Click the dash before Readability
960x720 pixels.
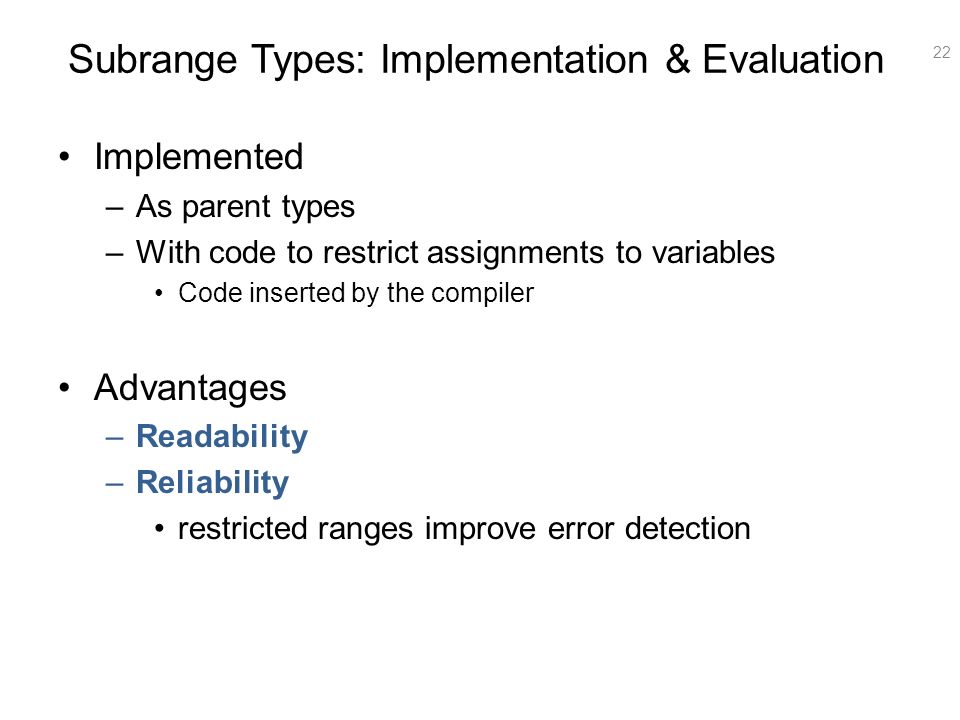(x=114, y=438)
